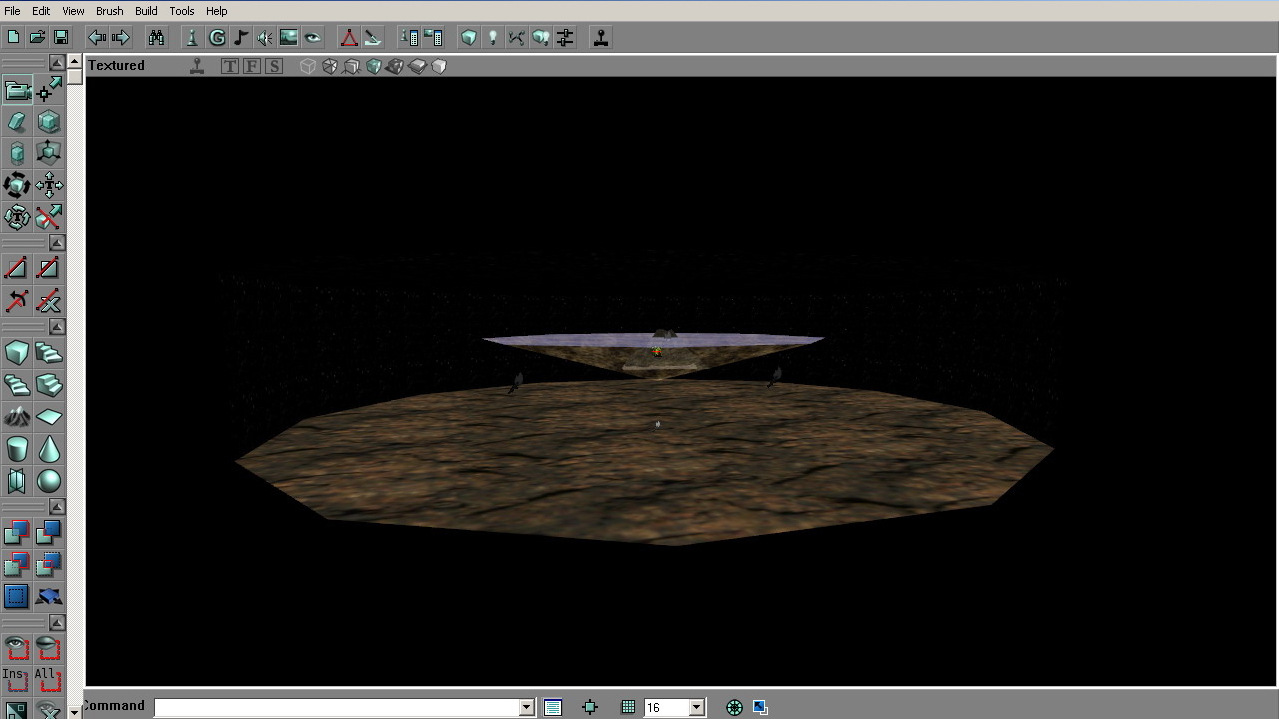
Task: Toggle realtime preview joystick in viewport
Action: (x=197, y=66)
